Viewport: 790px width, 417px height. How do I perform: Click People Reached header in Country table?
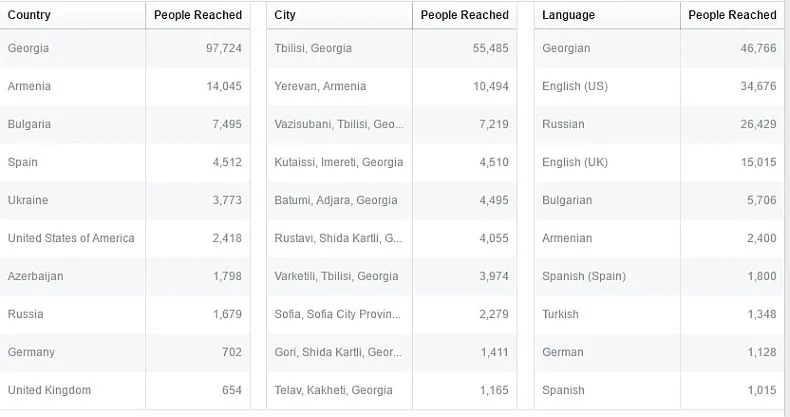[x=198, y=15]
